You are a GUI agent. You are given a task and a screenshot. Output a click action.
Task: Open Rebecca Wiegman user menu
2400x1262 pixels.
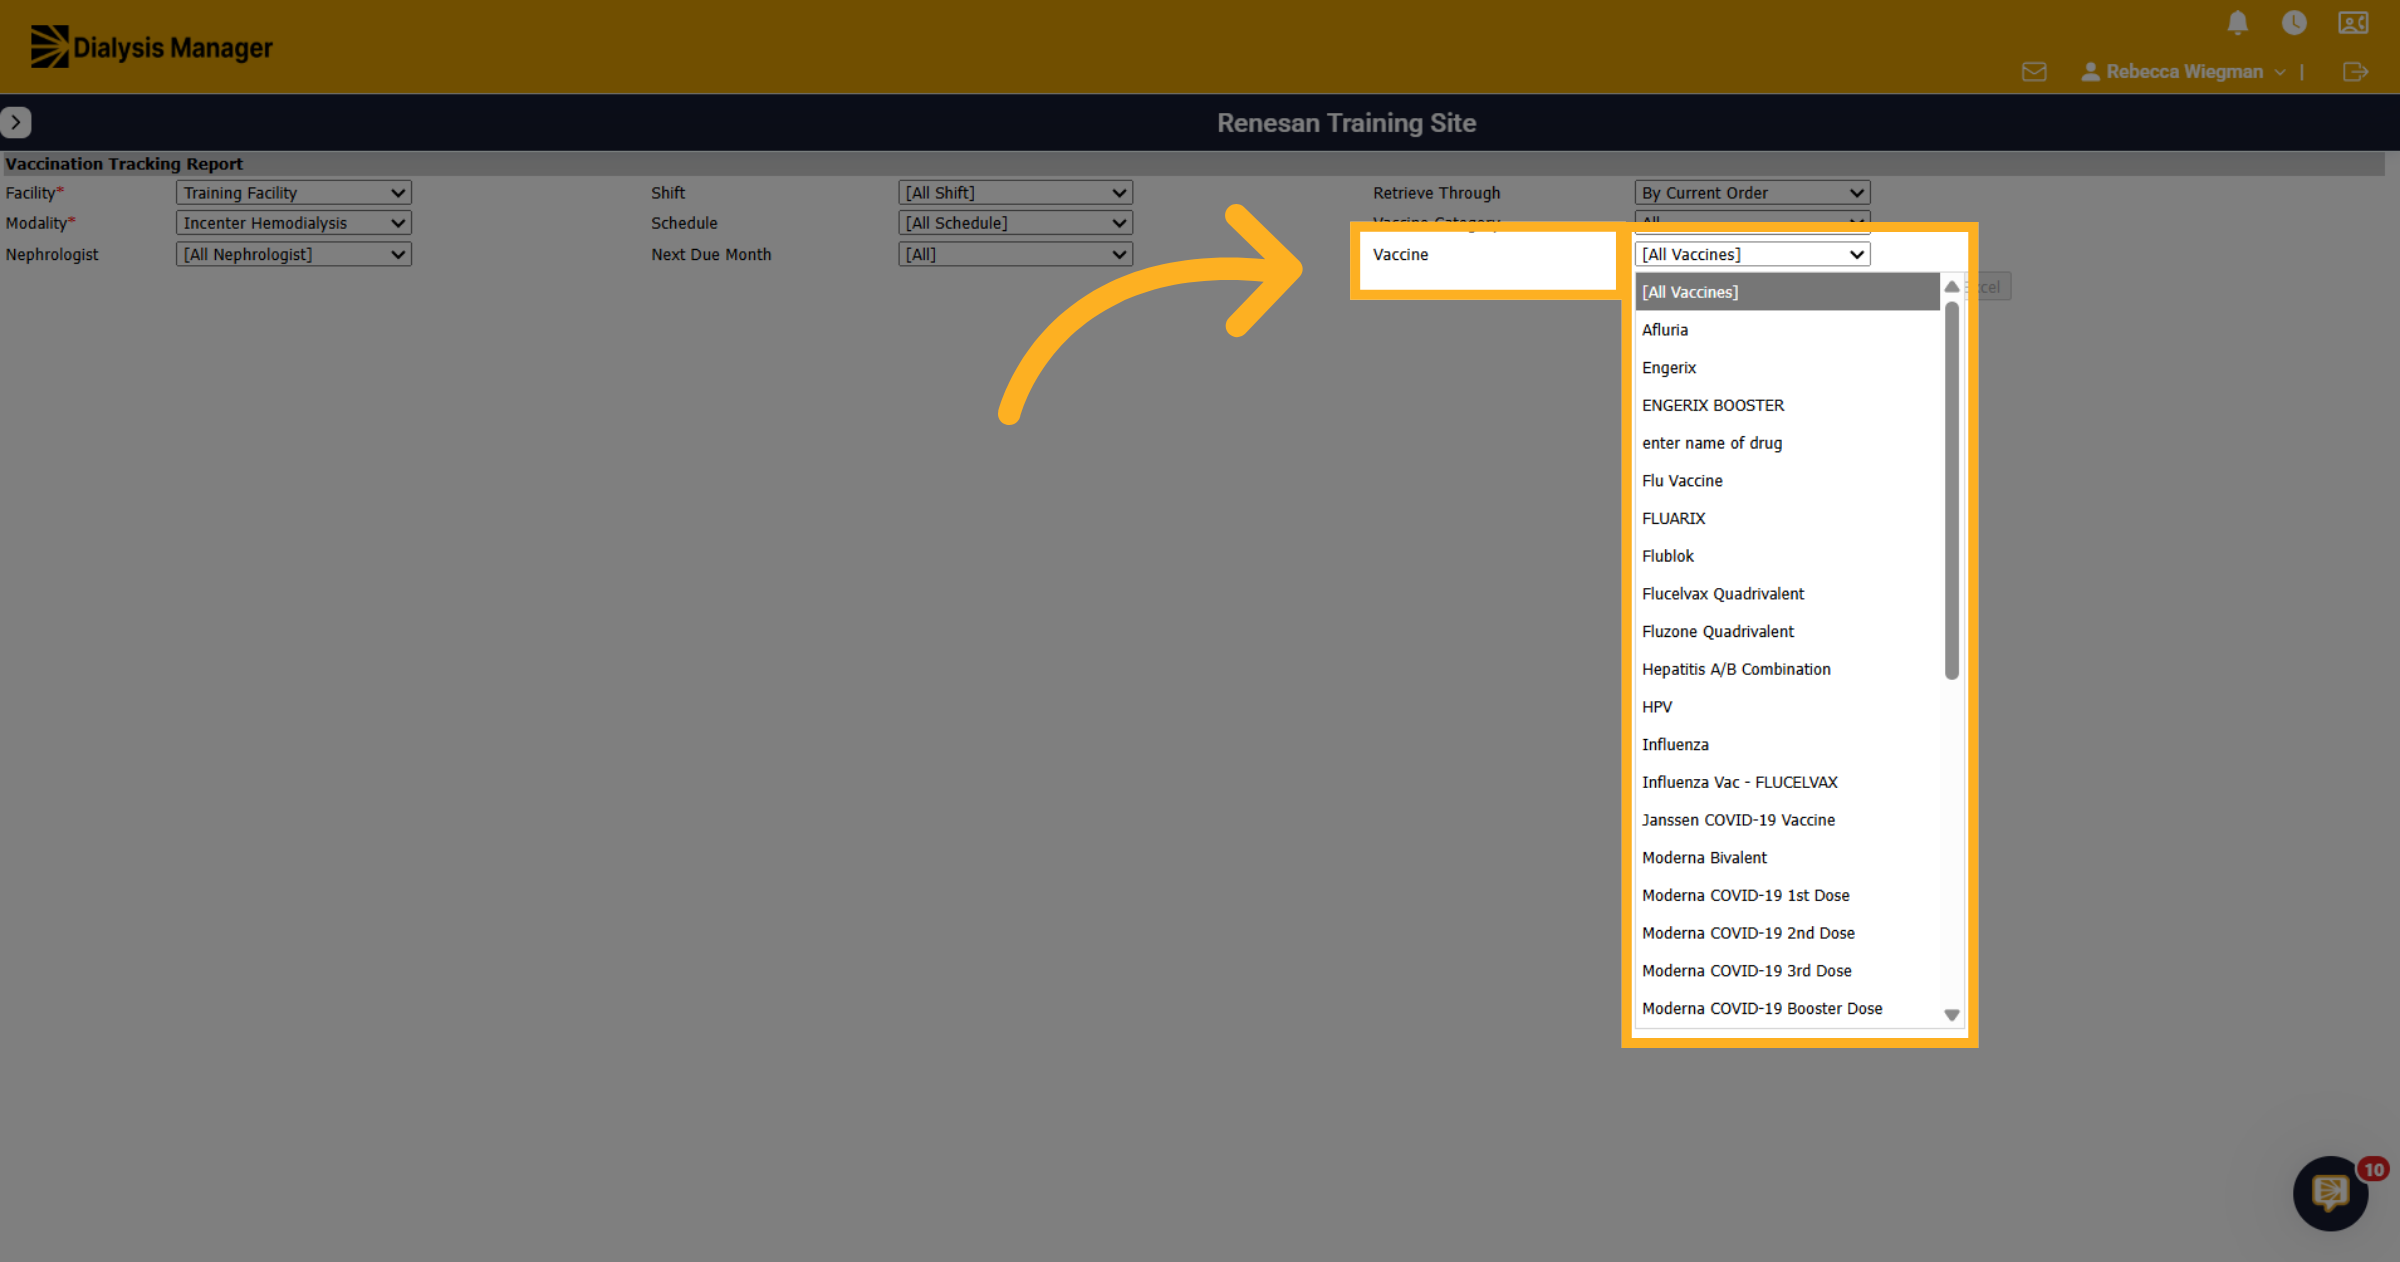pos(2184,72)
